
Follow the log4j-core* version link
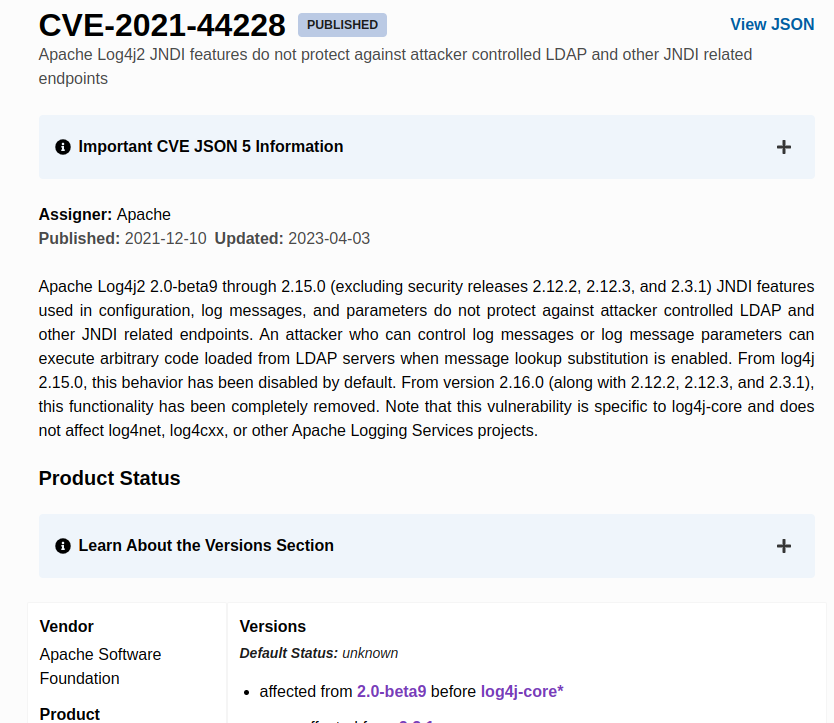tap(521, 691)
